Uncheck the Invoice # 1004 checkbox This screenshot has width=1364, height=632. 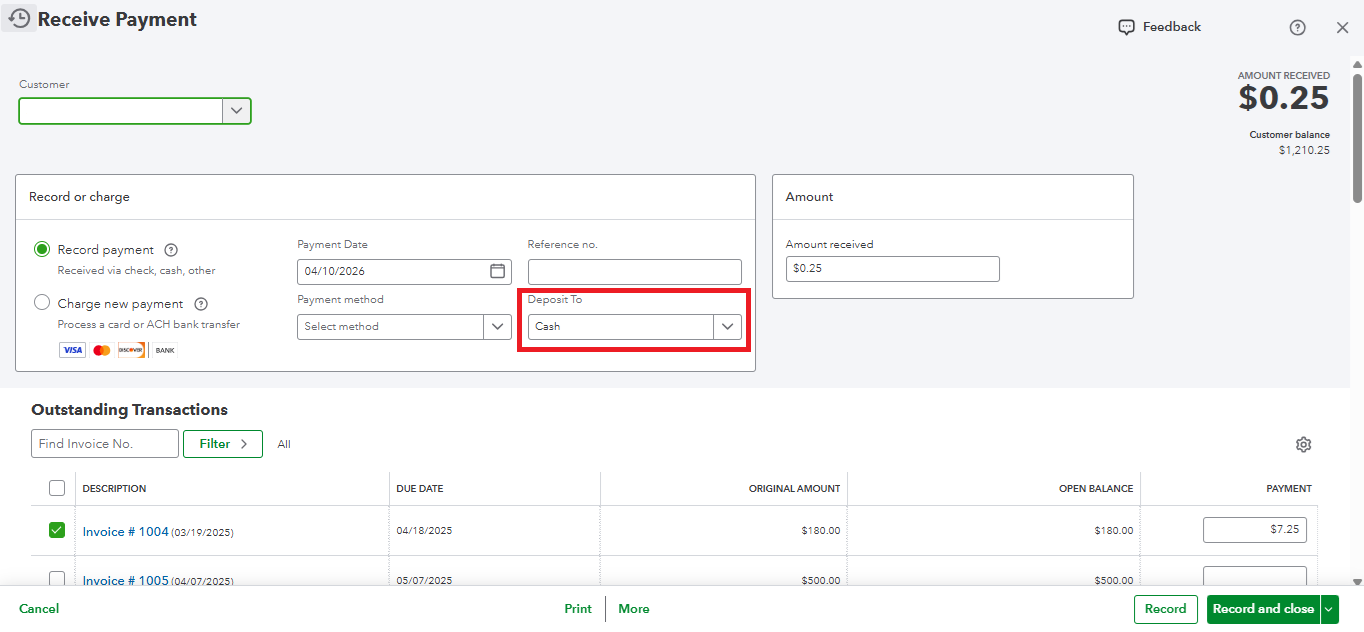point(57,530)
